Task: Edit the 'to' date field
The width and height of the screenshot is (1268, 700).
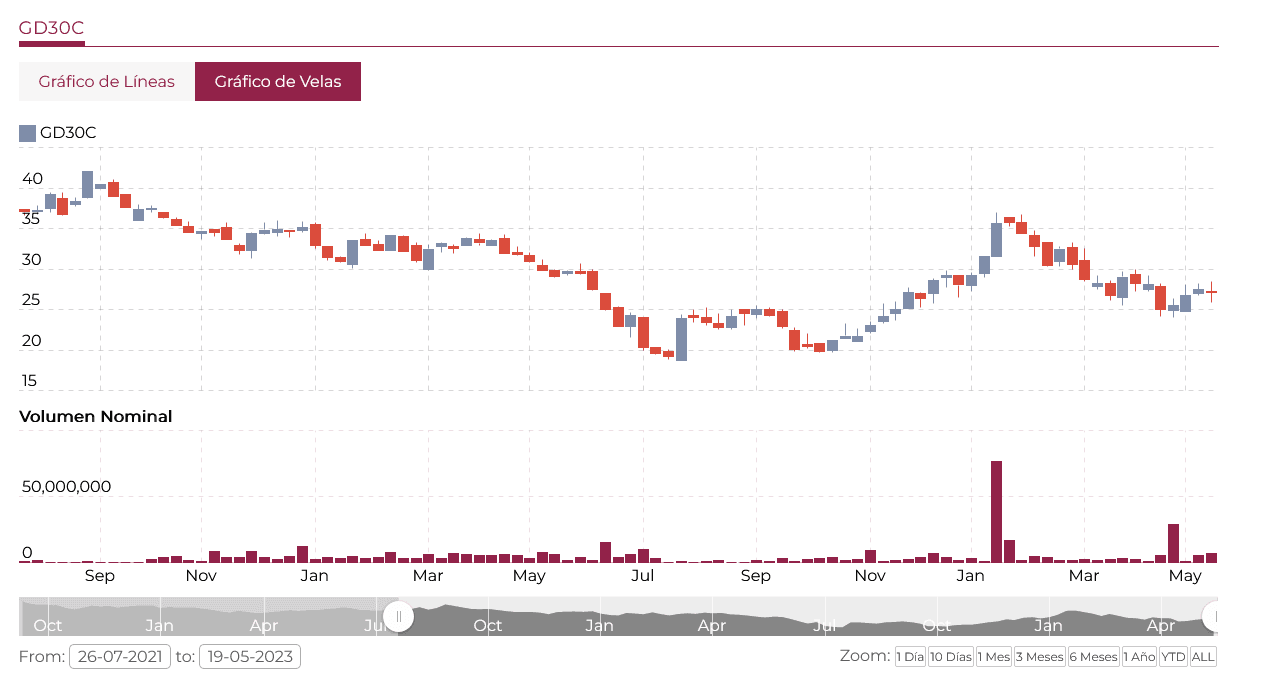Action: (x=250, y=657)
